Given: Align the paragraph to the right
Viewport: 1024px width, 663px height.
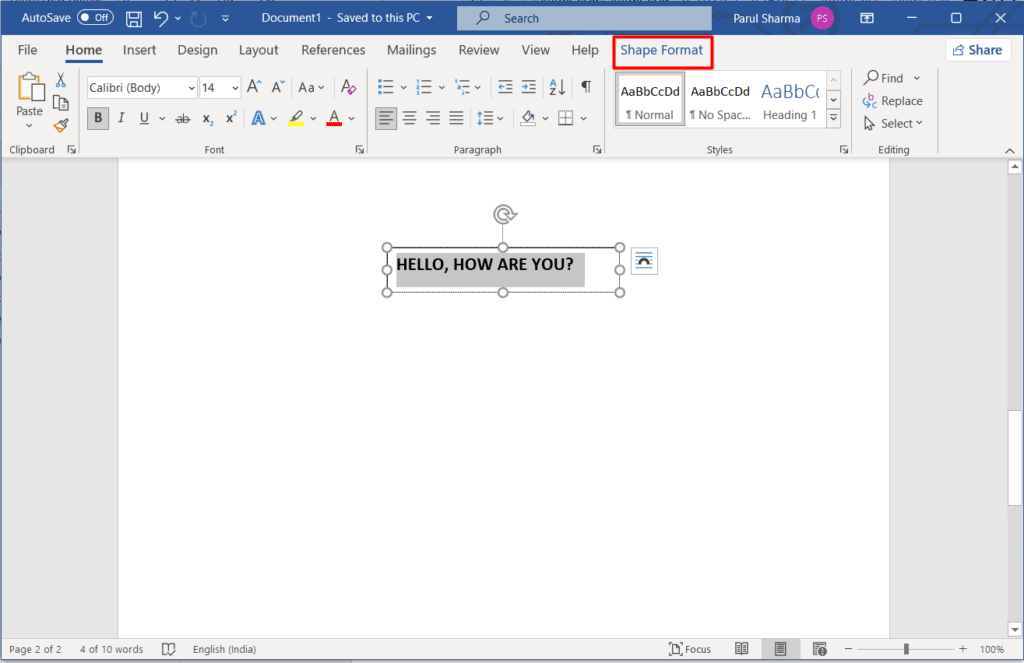Looking at the screenshot, I should (433, 118).
